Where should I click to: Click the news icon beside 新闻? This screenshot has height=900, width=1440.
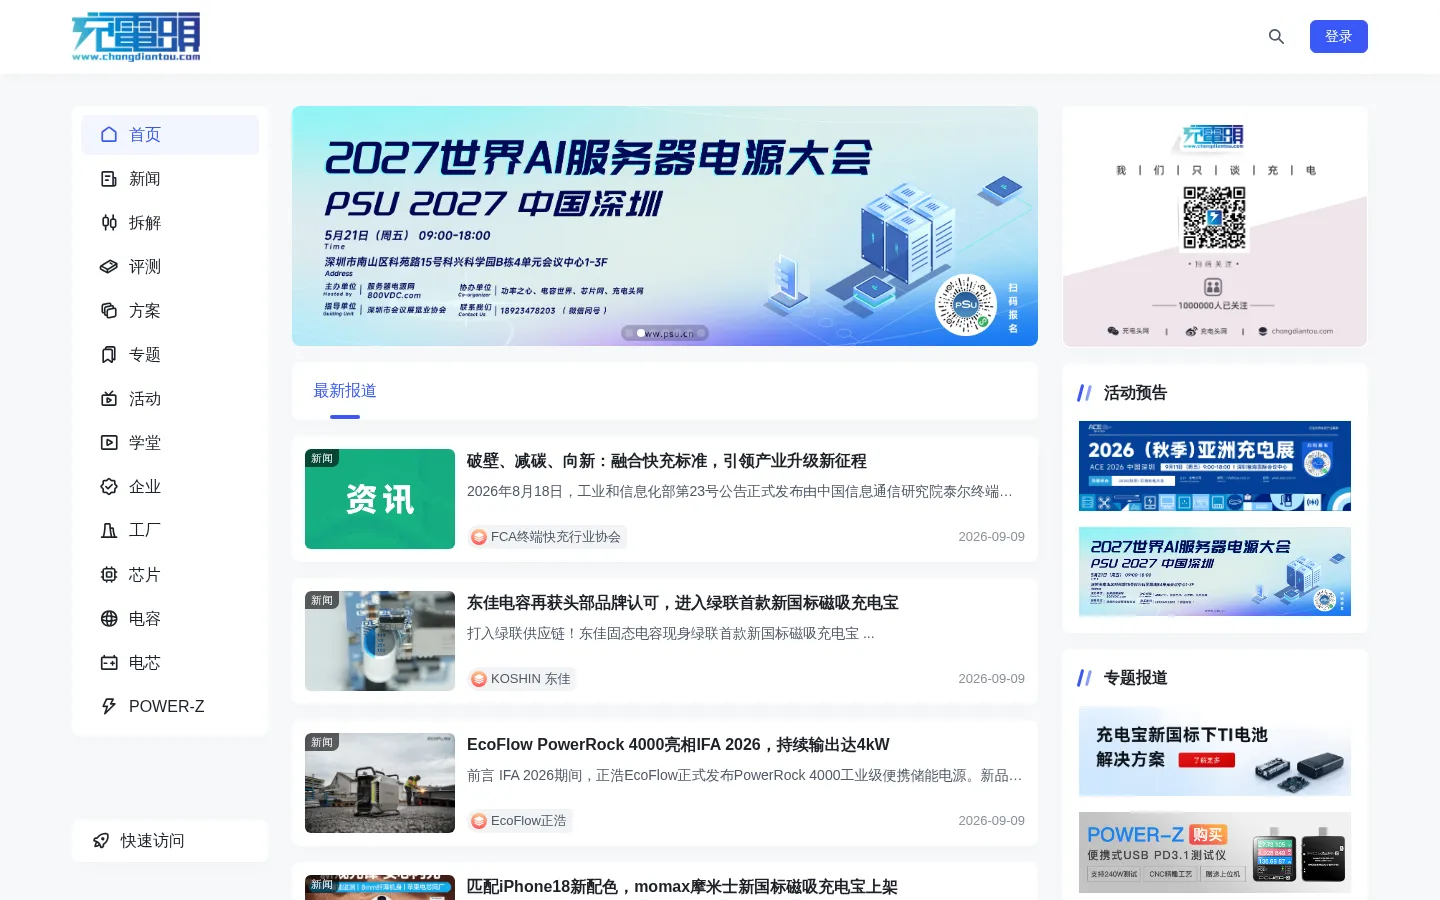click(x=109, y=178)
